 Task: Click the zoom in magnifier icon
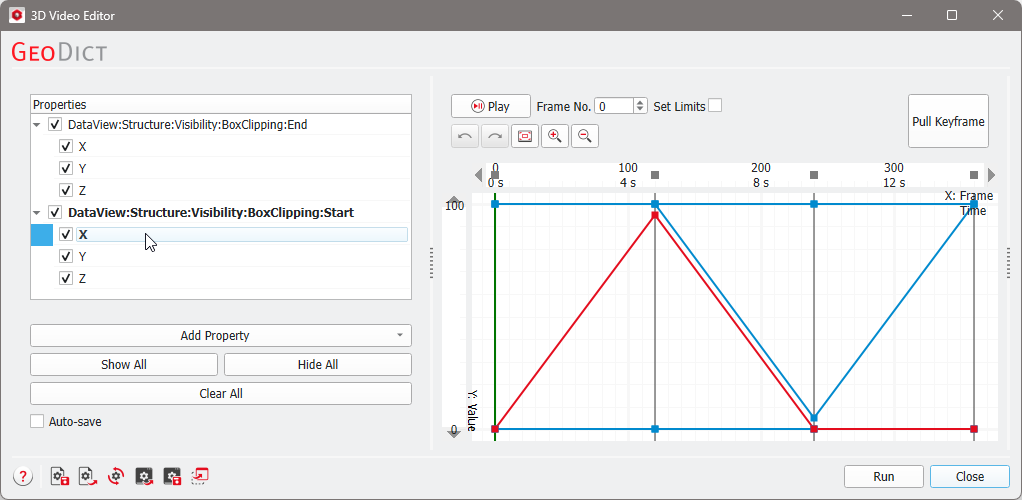point(555,136)
